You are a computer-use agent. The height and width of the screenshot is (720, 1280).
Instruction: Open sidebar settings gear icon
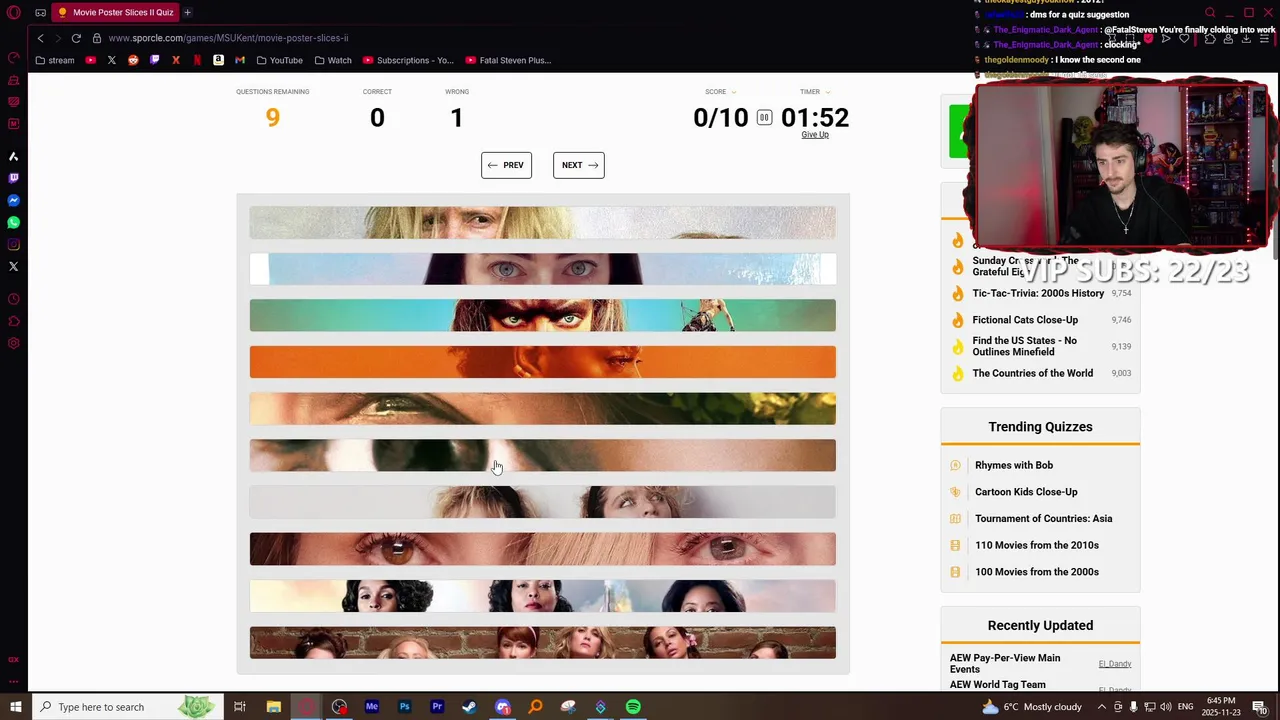(x=14, y=343)
